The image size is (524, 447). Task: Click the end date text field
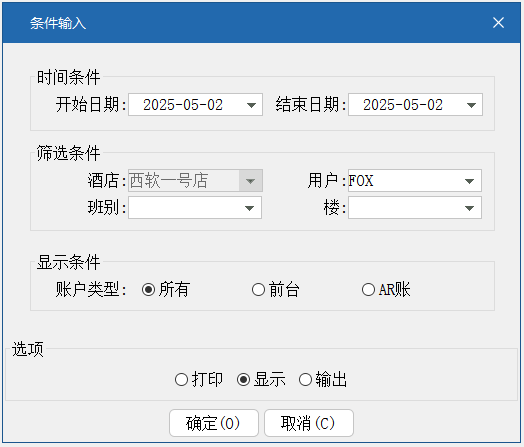[405, 105]
